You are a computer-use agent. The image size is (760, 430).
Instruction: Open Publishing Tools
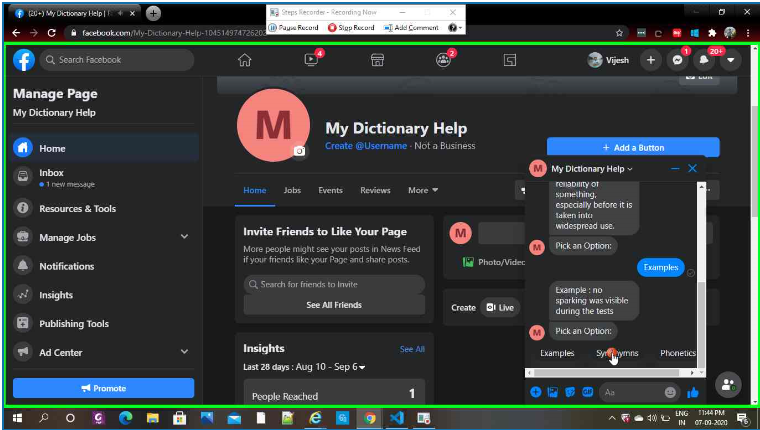(106, 323)
